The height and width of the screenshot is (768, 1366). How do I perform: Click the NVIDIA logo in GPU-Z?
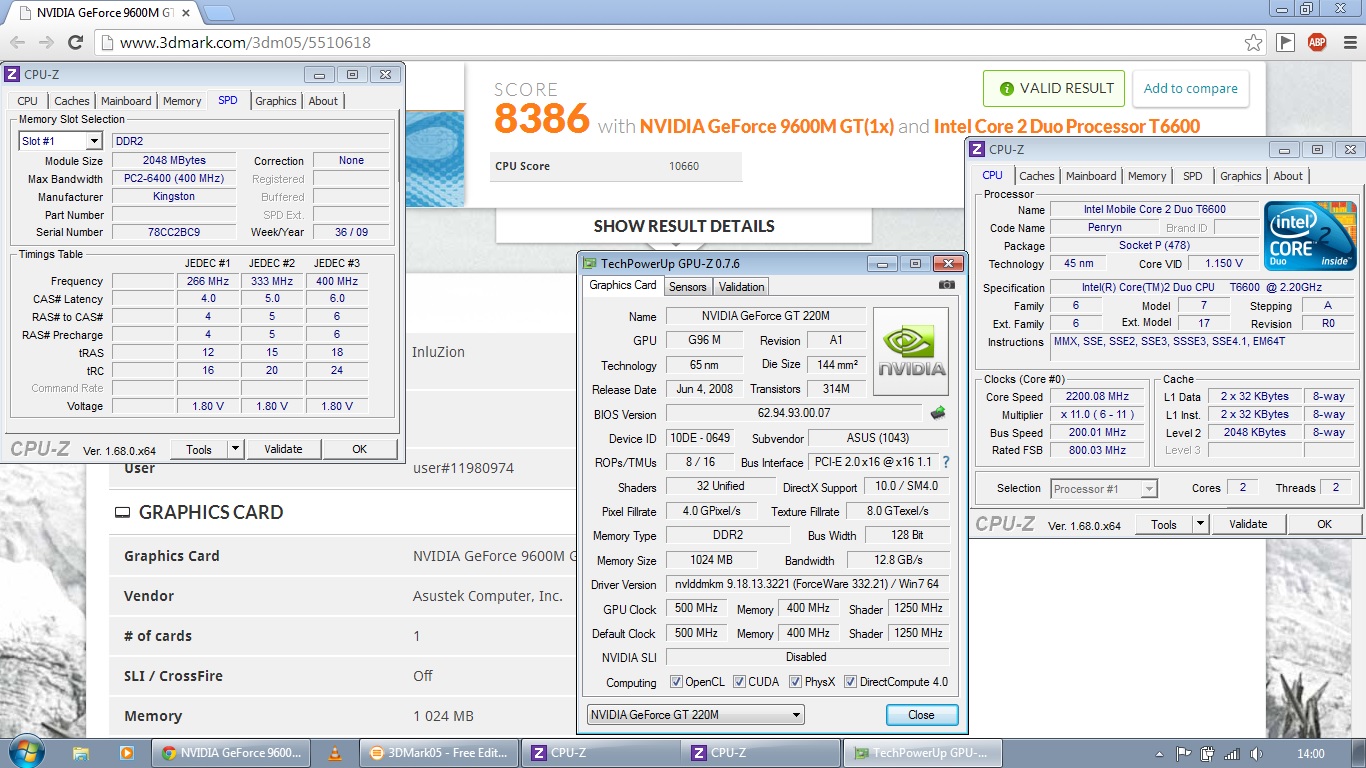(x=911, y=351)
